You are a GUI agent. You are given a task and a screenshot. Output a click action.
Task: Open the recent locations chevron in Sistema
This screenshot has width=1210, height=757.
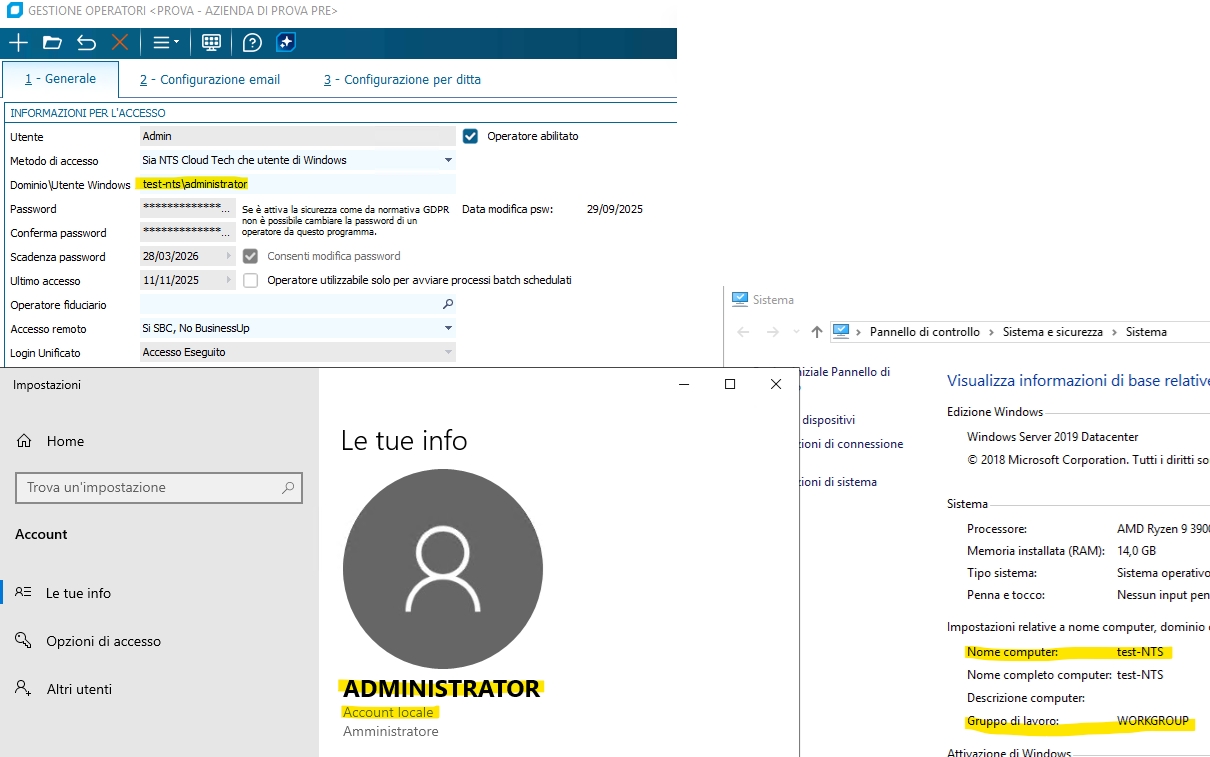796,332
